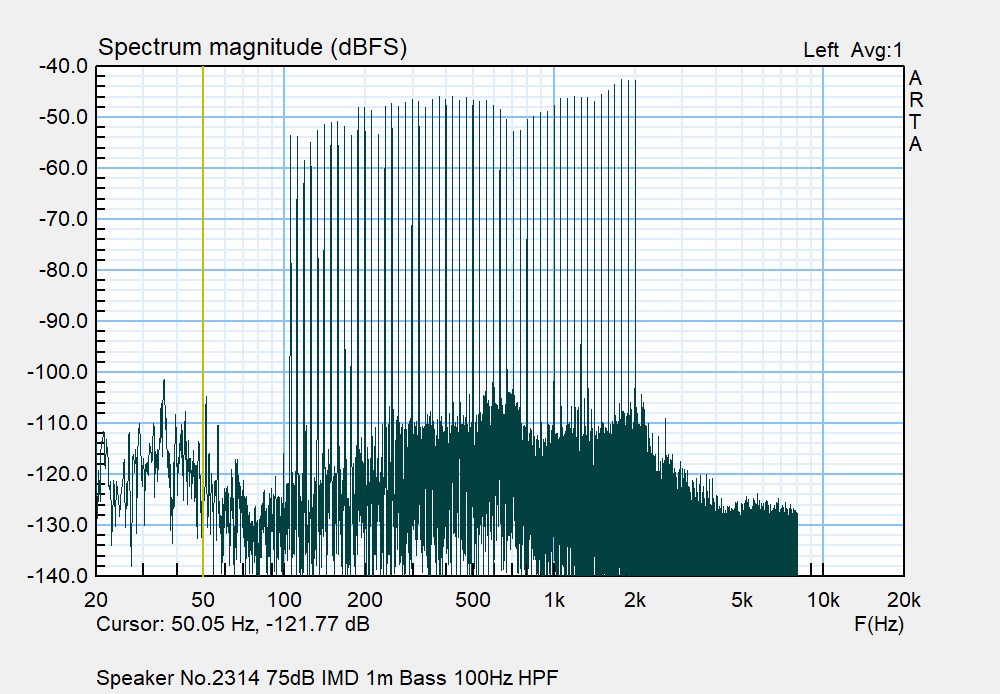Screen dimensions: 1000x694
Task: Click the 20k label at the frequency axis end
Action: [903, 600]
